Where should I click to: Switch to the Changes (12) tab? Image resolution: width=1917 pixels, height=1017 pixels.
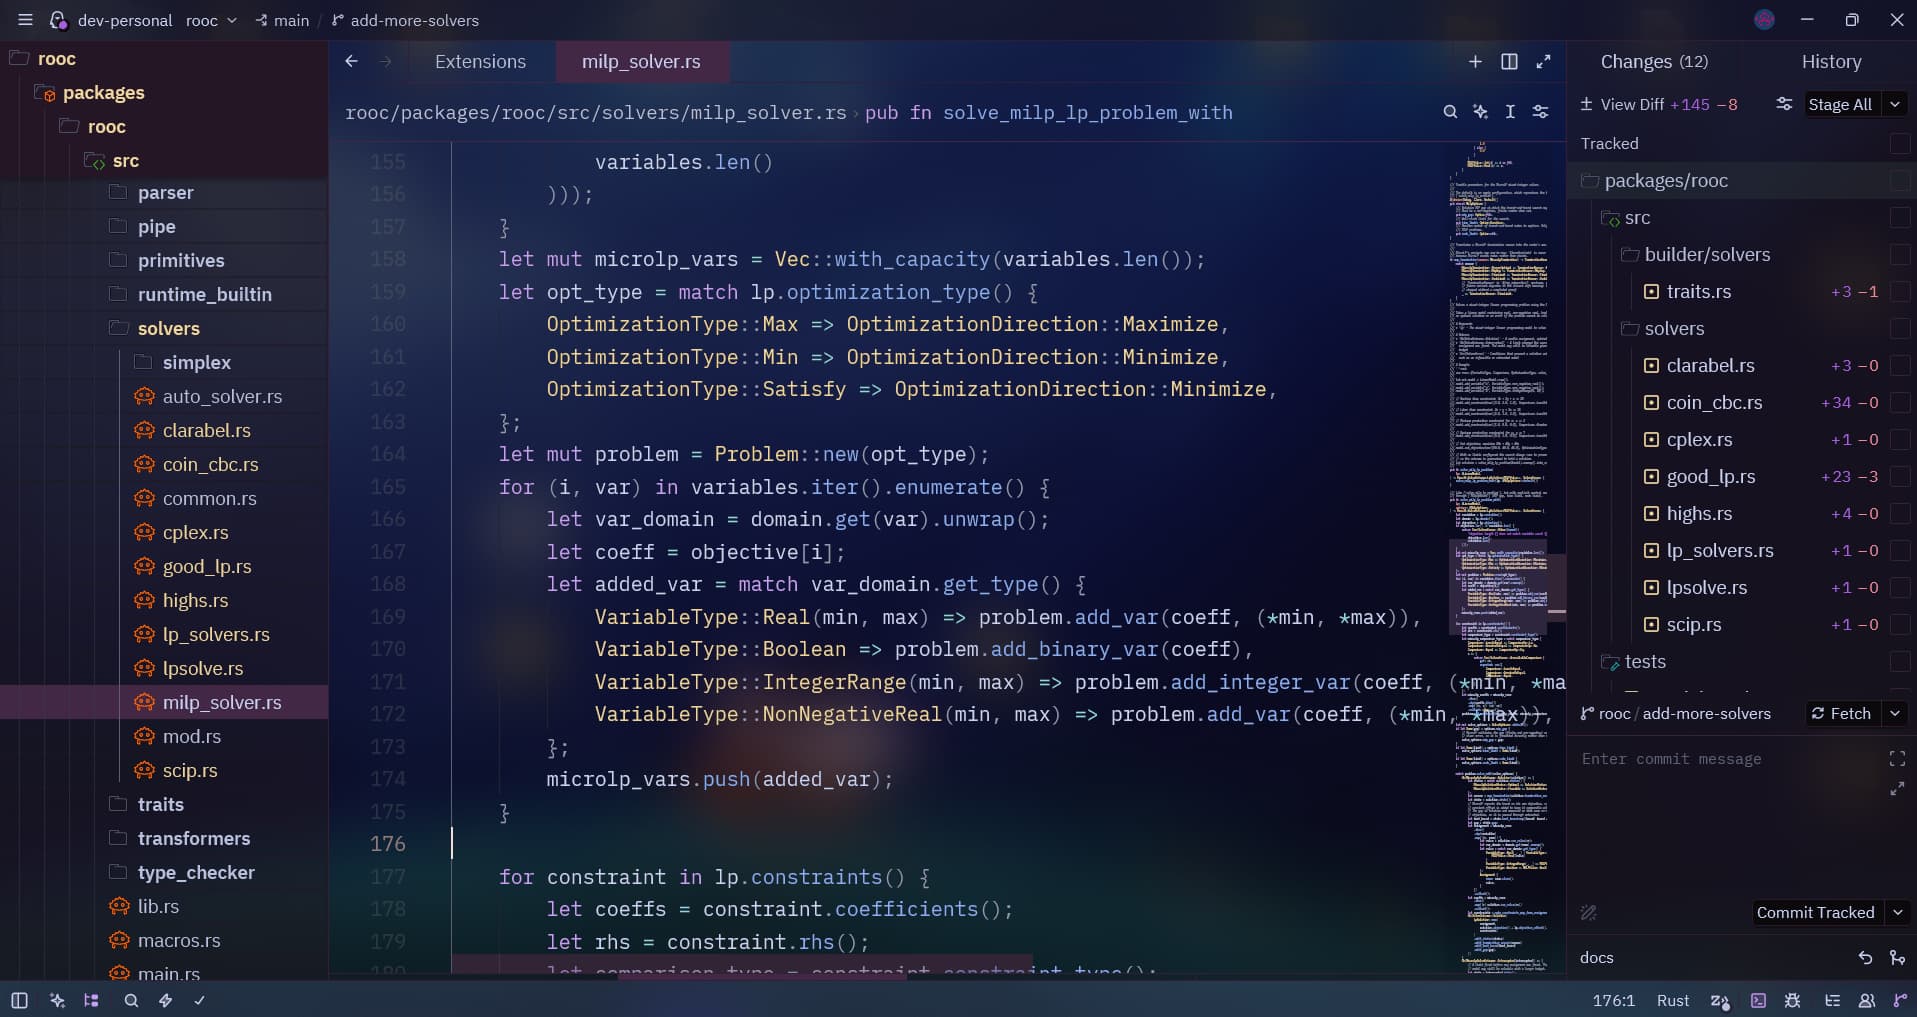pyautogui.click(x=1654, y=61)
